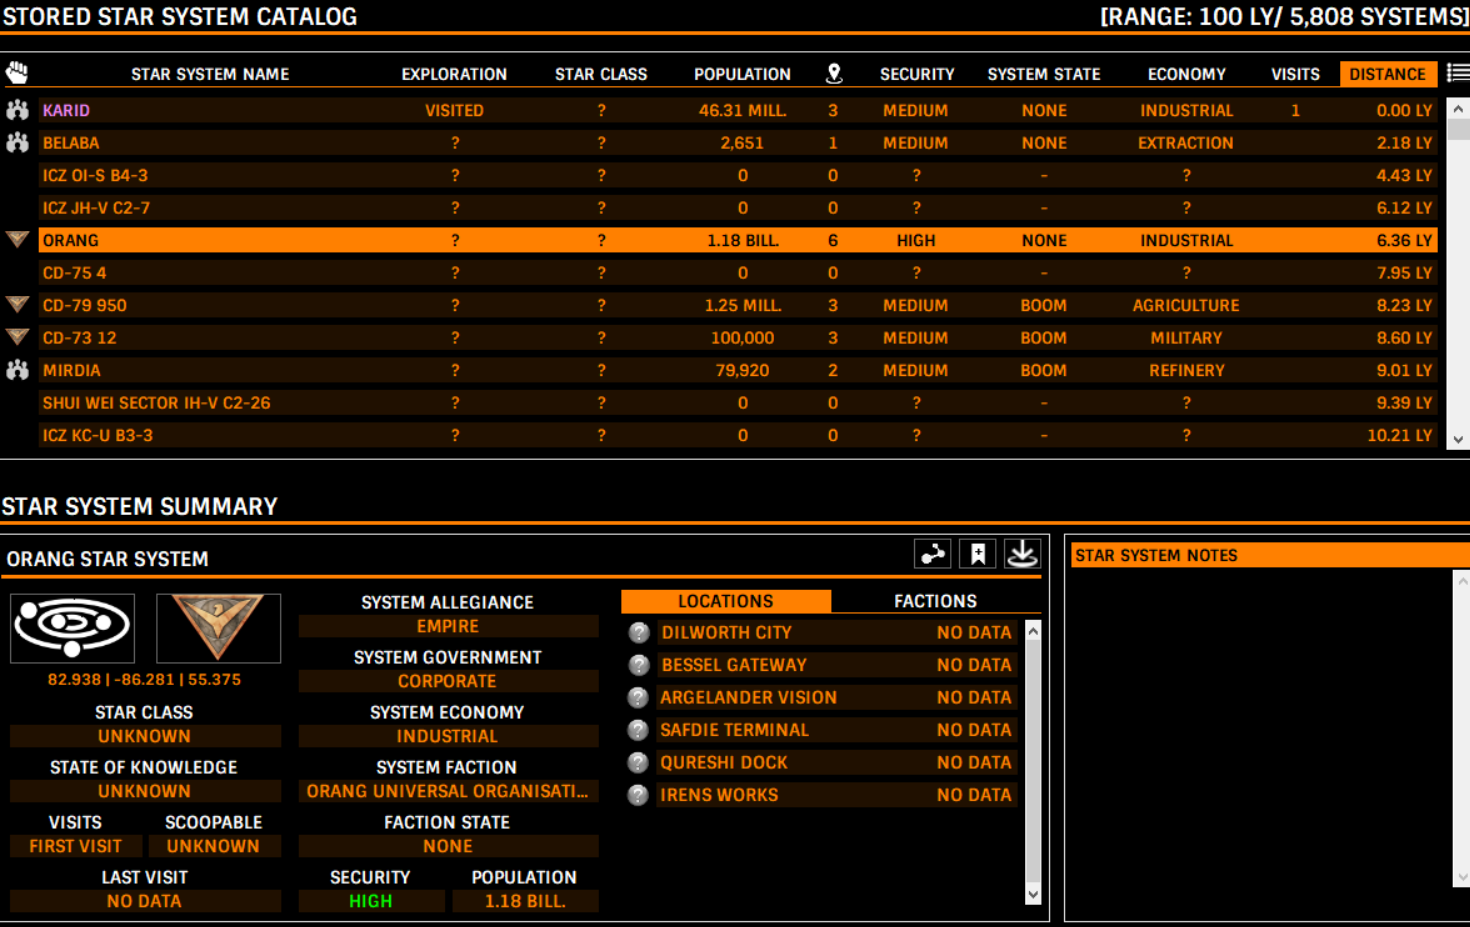Sort by the location pin column header
1470x927 pixels.
pyautogui.click(x=834, y=73)
